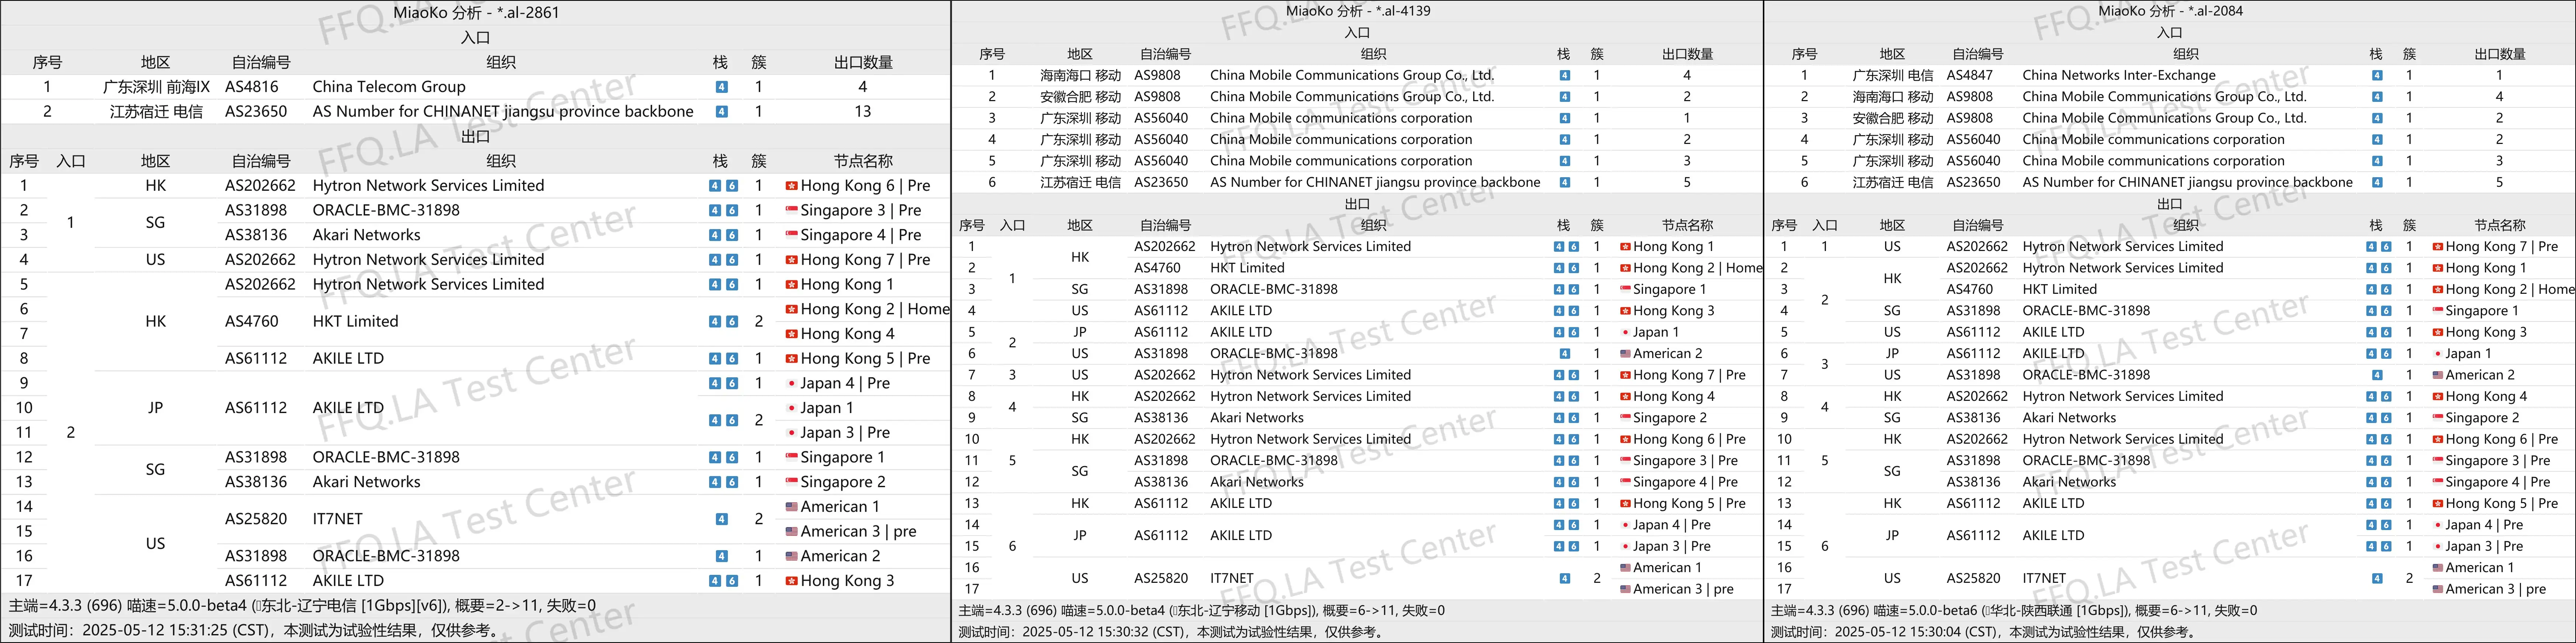Click 'Akari Networks' in al-2084 panel Singapore 2 row
2576x643 pixels.
tap(2069, 418)
